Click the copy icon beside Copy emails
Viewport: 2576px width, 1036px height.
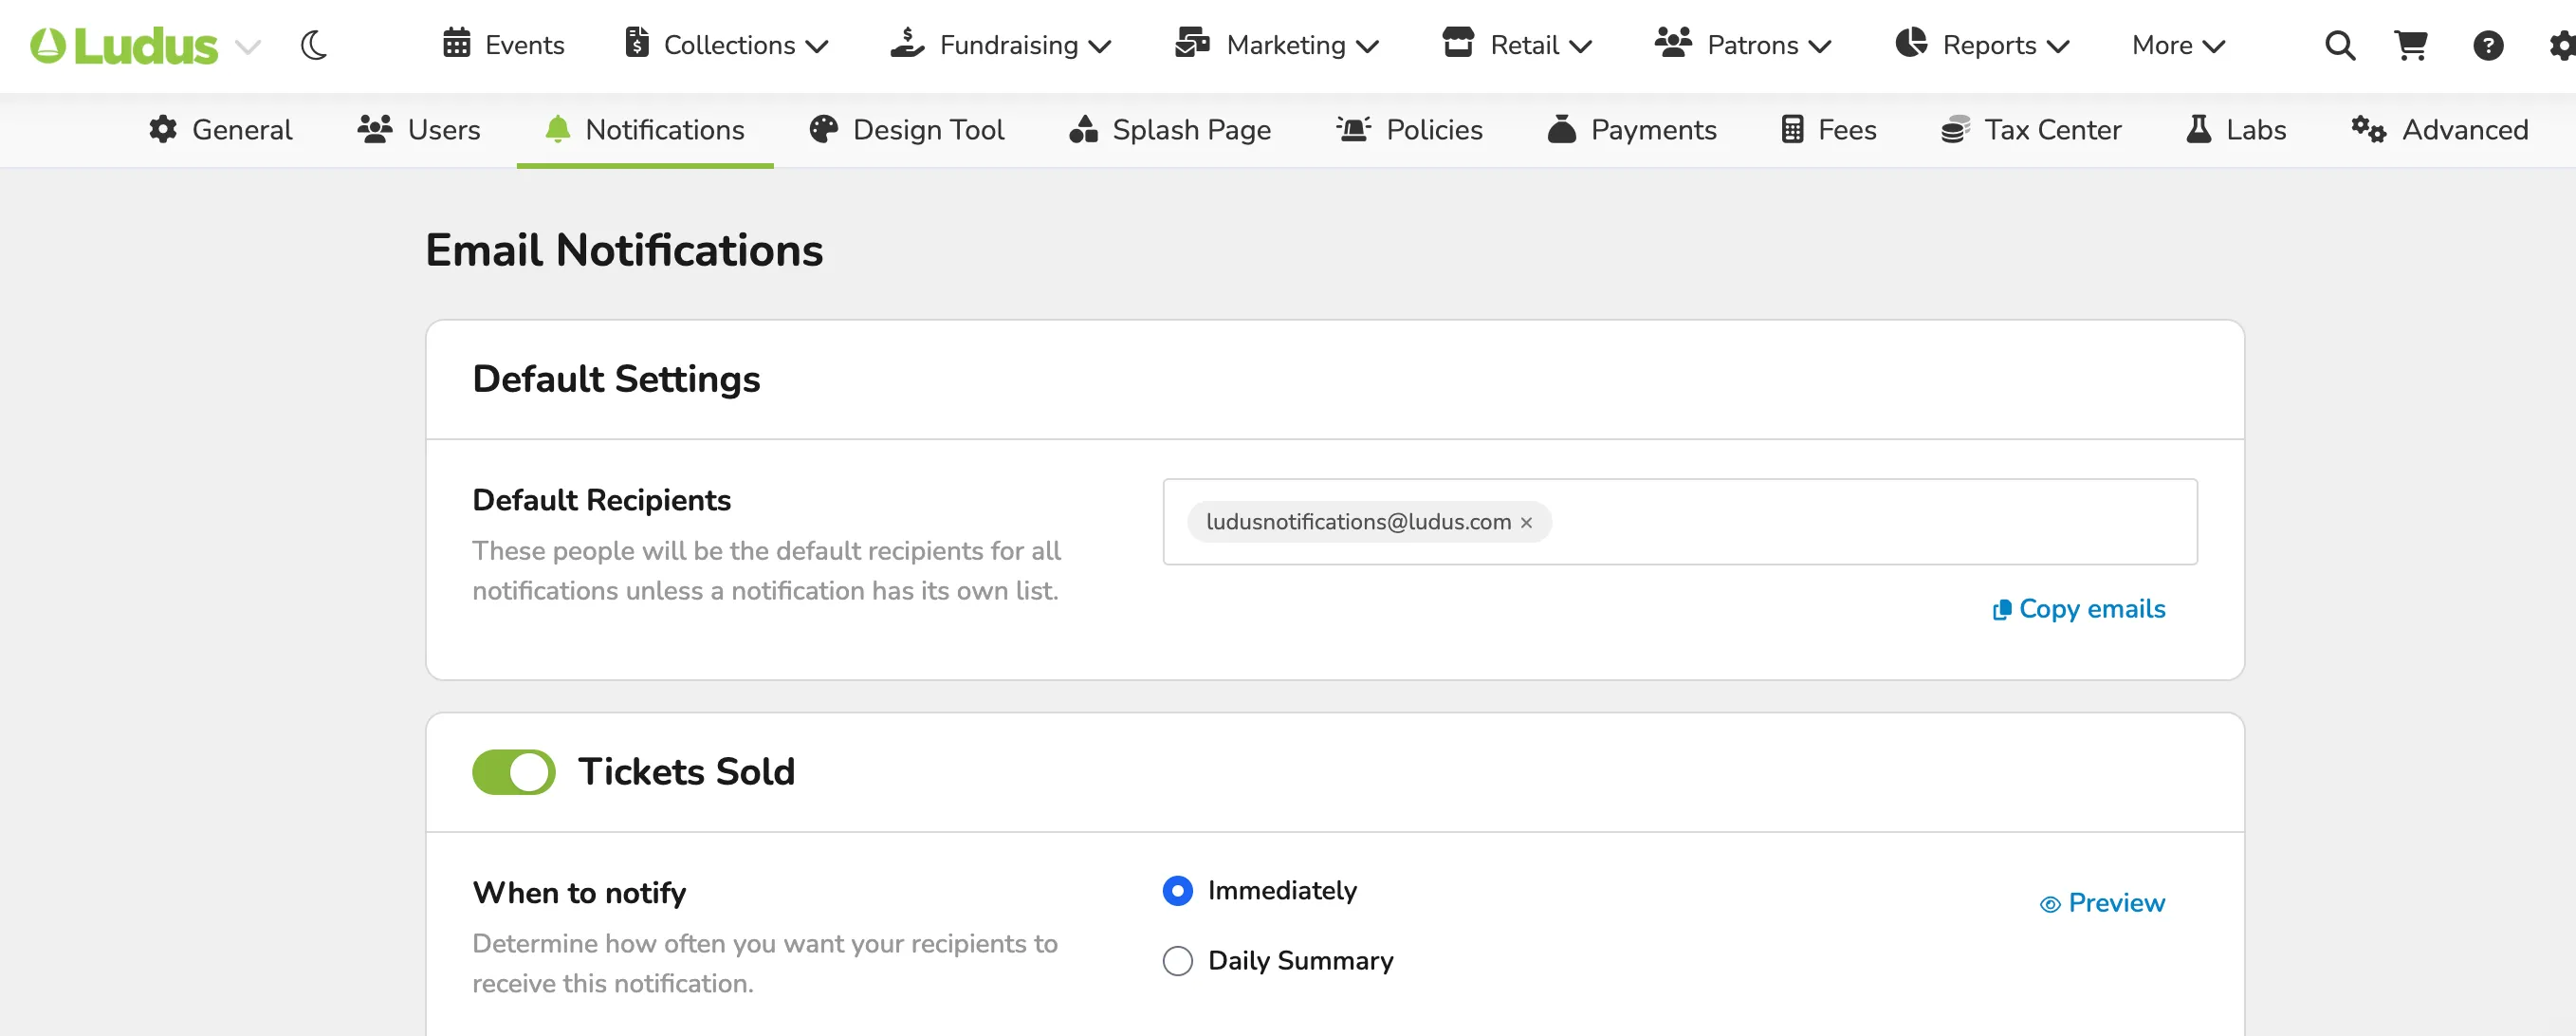pyautogui.click(x=2001, y=610)
